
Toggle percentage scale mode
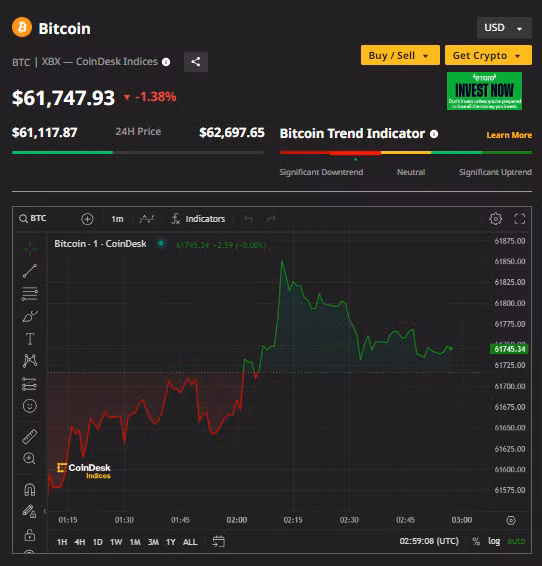476,541
